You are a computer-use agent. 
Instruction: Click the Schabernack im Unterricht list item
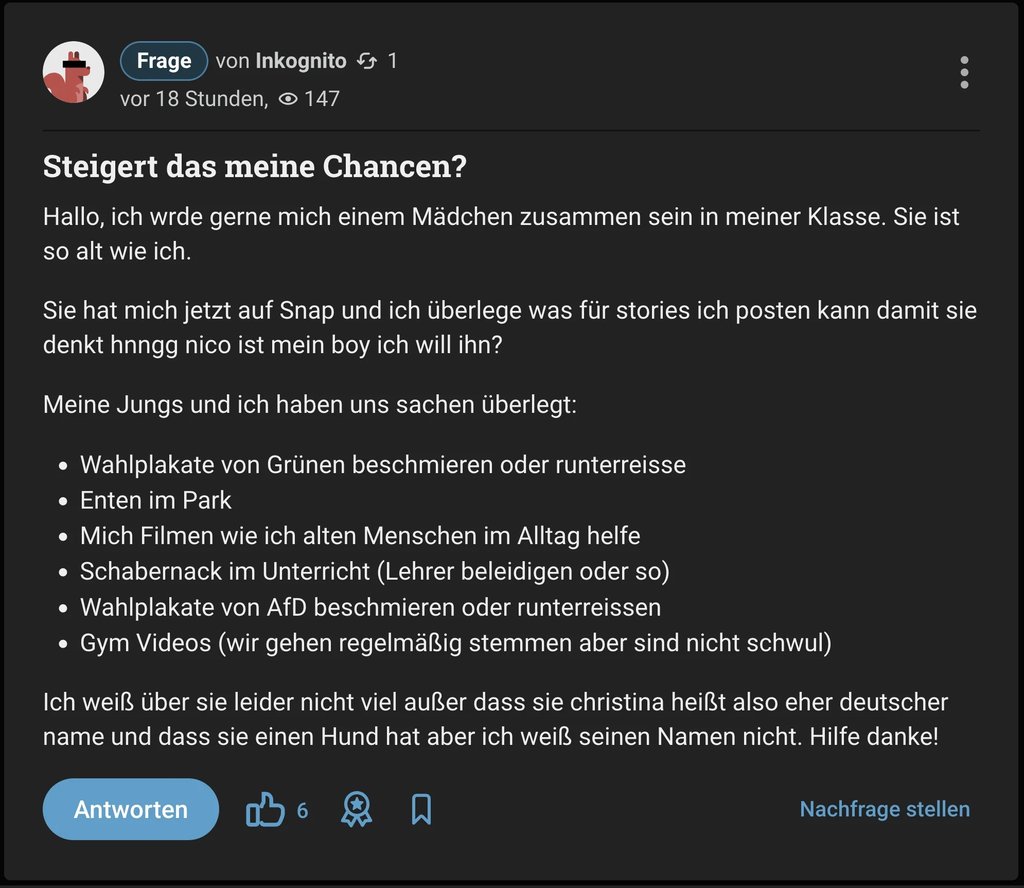[374, 571]
